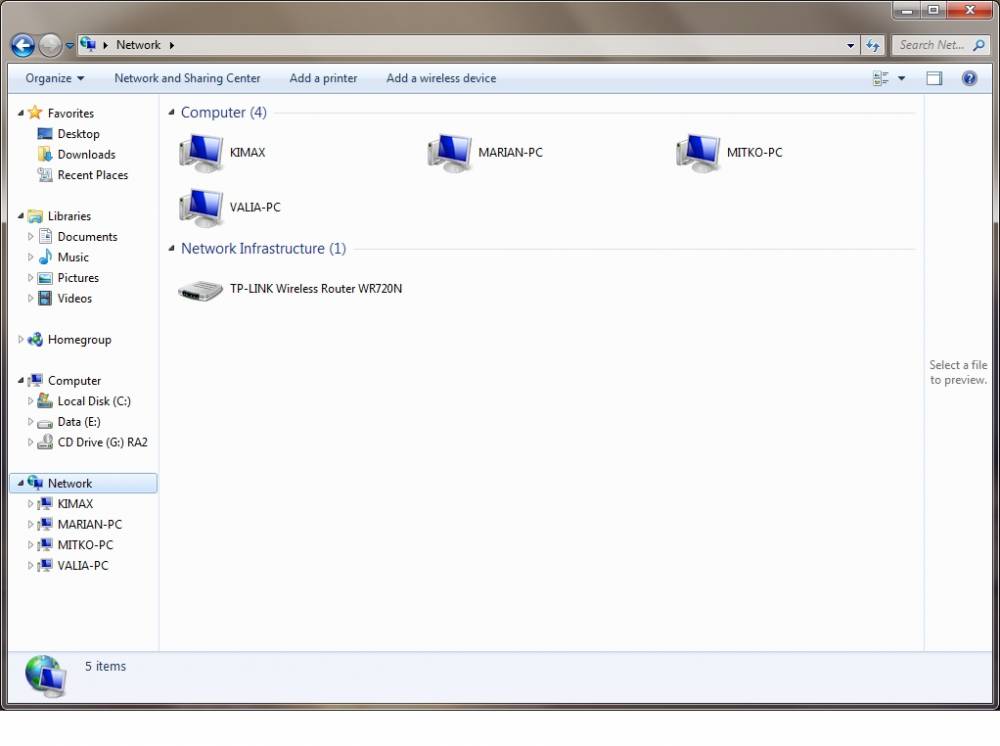The width and height of the screenshot is (1000, 746).
Task: Open the Organize menu
Action: tap(54, 78)
